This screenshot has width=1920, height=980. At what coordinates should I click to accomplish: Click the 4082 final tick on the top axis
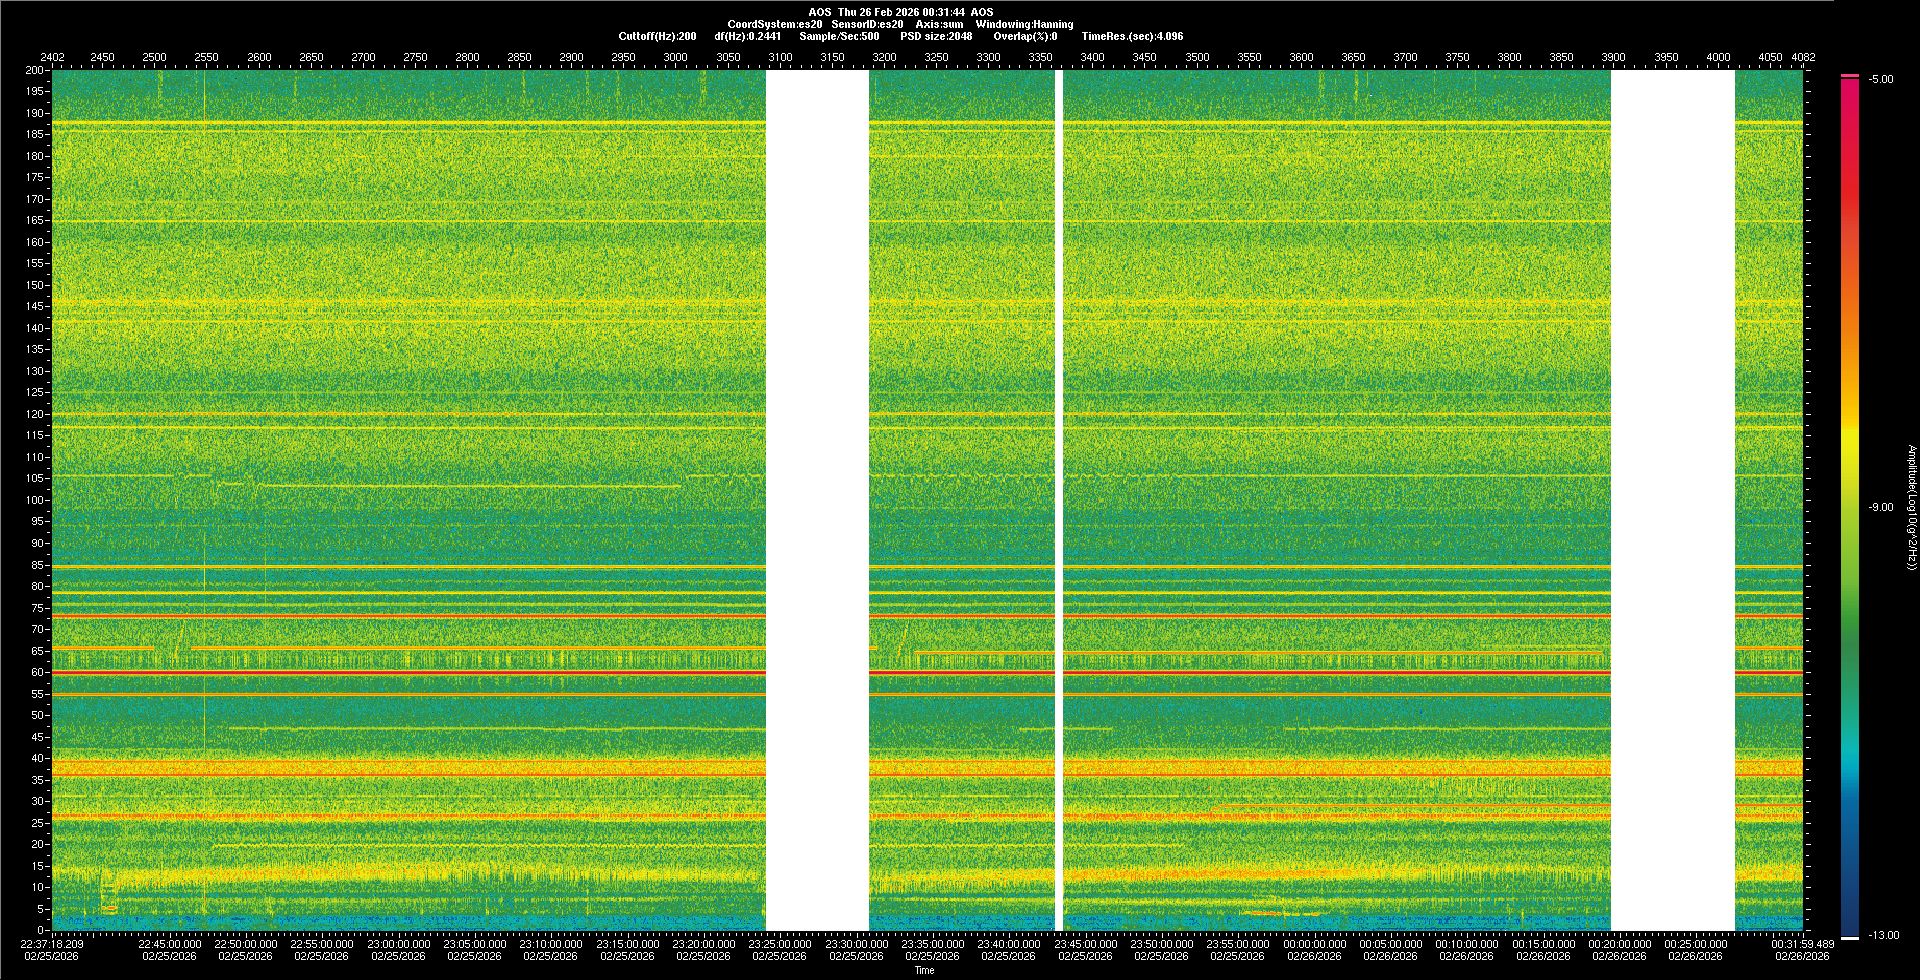[x=1802, y=57]
